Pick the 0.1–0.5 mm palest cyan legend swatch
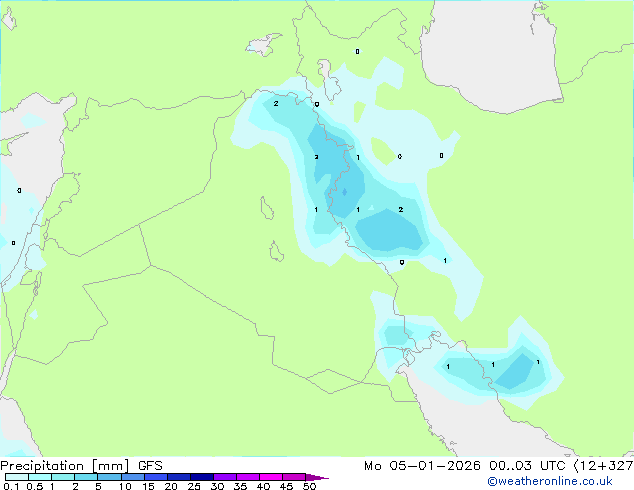The width and height of the screenshot is (634, 490). (17, 477)
